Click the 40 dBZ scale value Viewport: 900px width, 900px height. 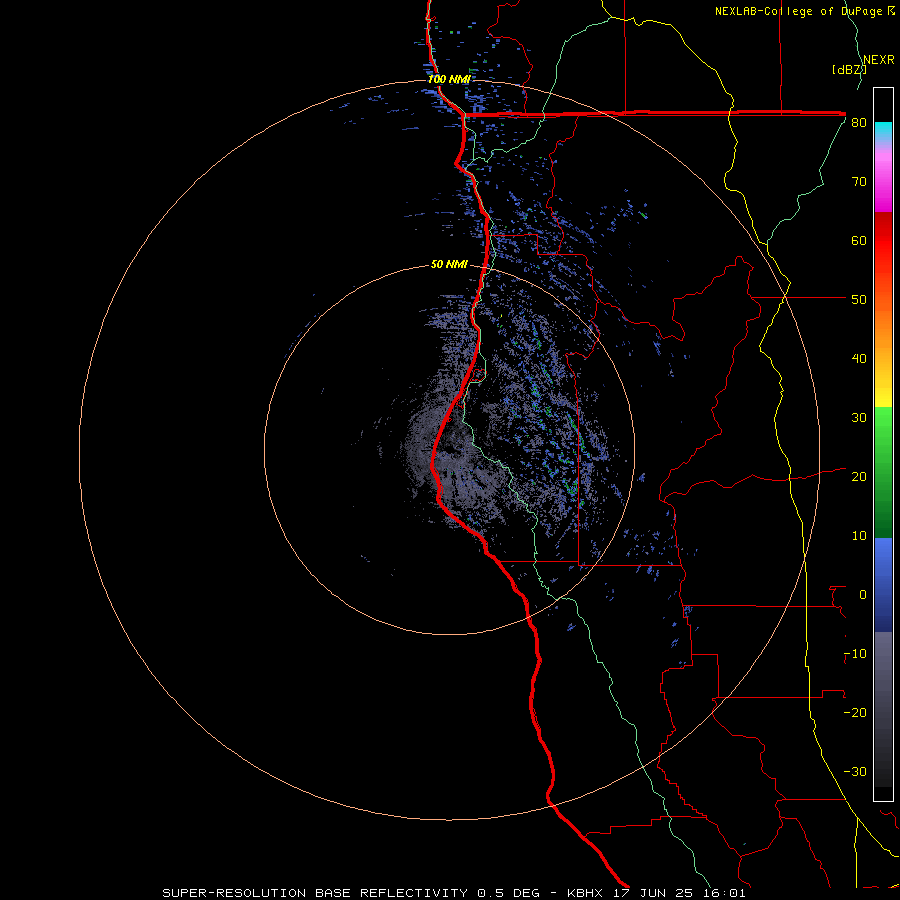[859, 359]
